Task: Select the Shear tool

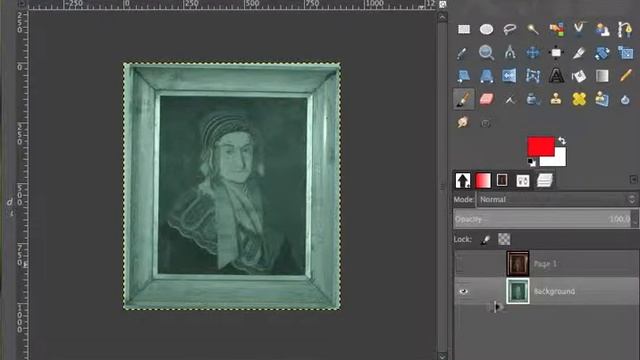Action: click(464, 76)
